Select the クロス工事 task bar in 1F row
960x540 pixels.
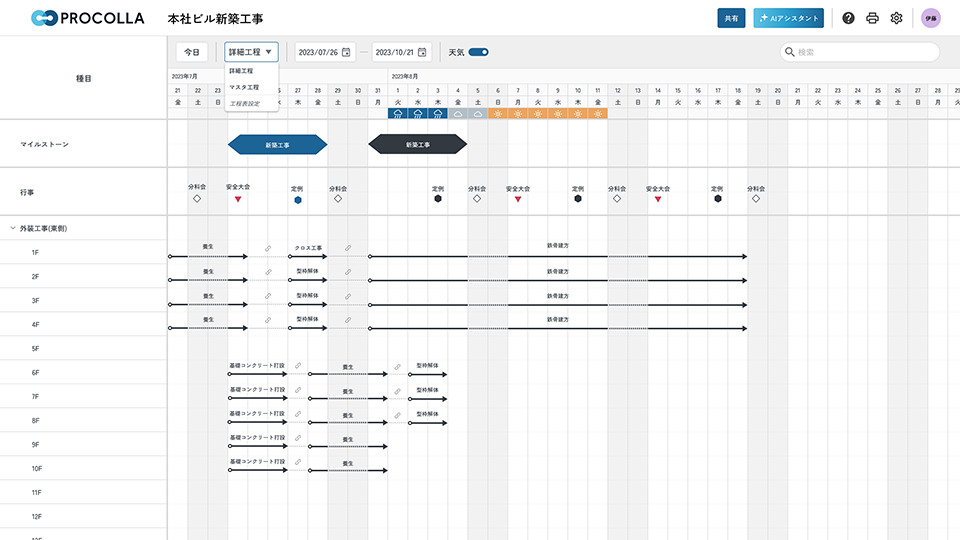309,256
